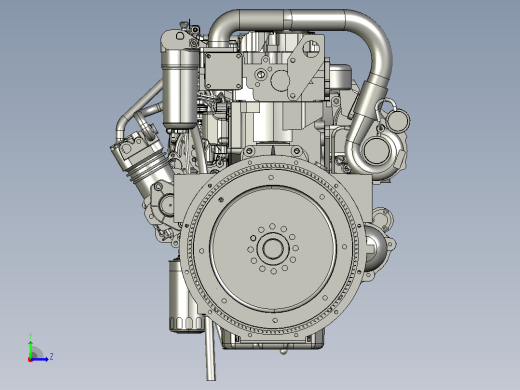
Task: Pick the turbocharger compressor housing
Action: point(377,152)
